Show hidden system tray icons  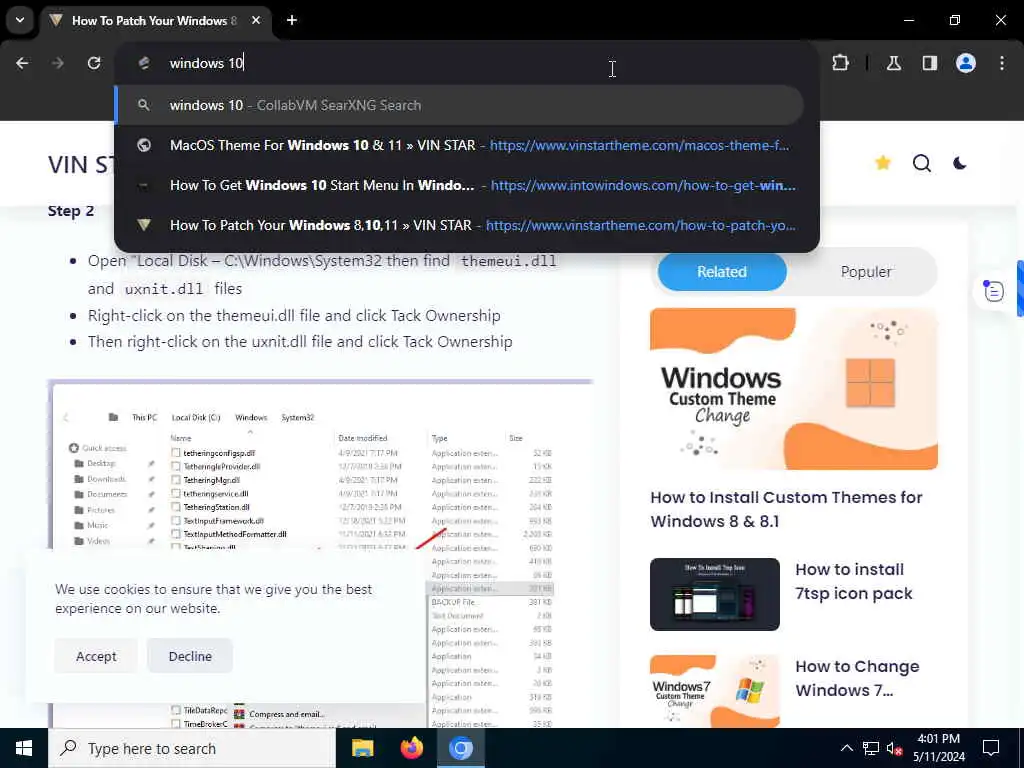pyautogui.click(x=846, y=748)
